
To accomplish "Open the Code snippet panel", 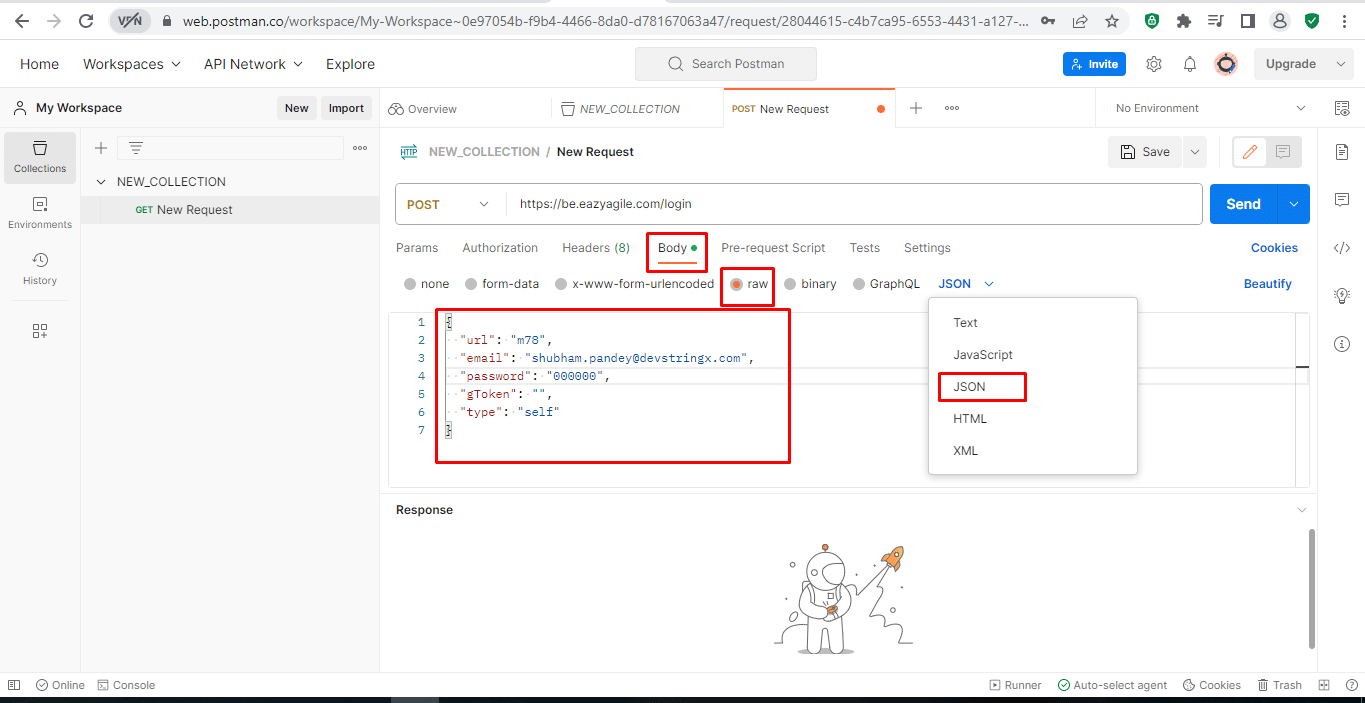I will pyautogui.click(x=1342, y=248).
